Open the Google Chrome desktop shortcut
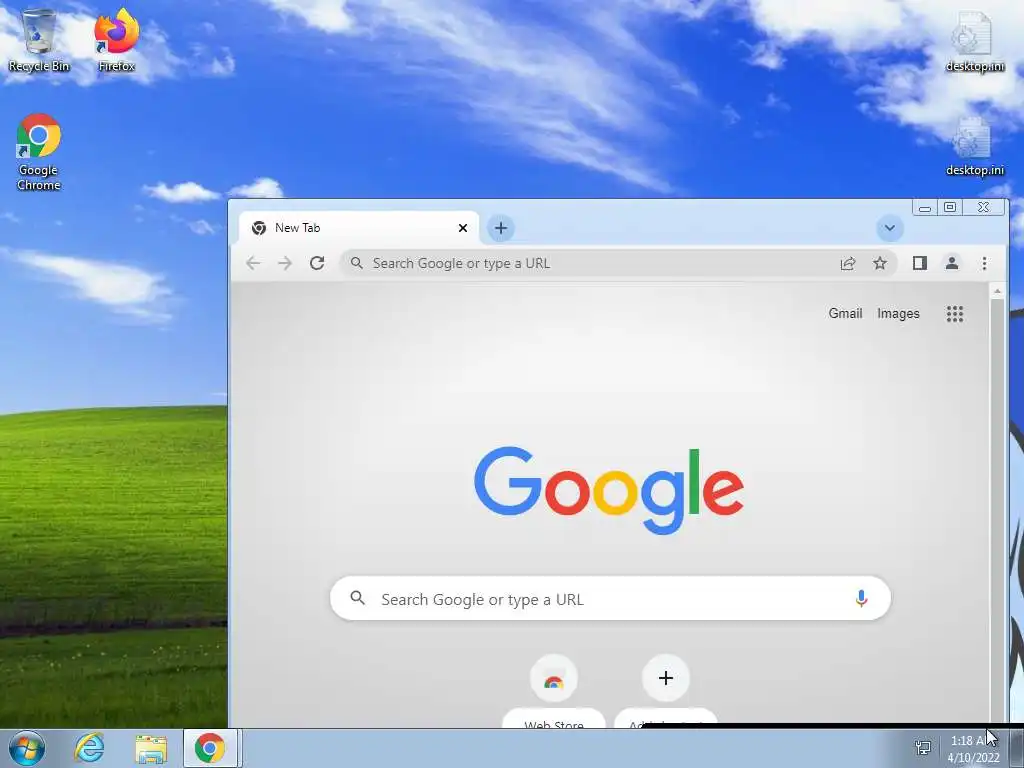Viewport: 1024px width, 768px height. 39,152
